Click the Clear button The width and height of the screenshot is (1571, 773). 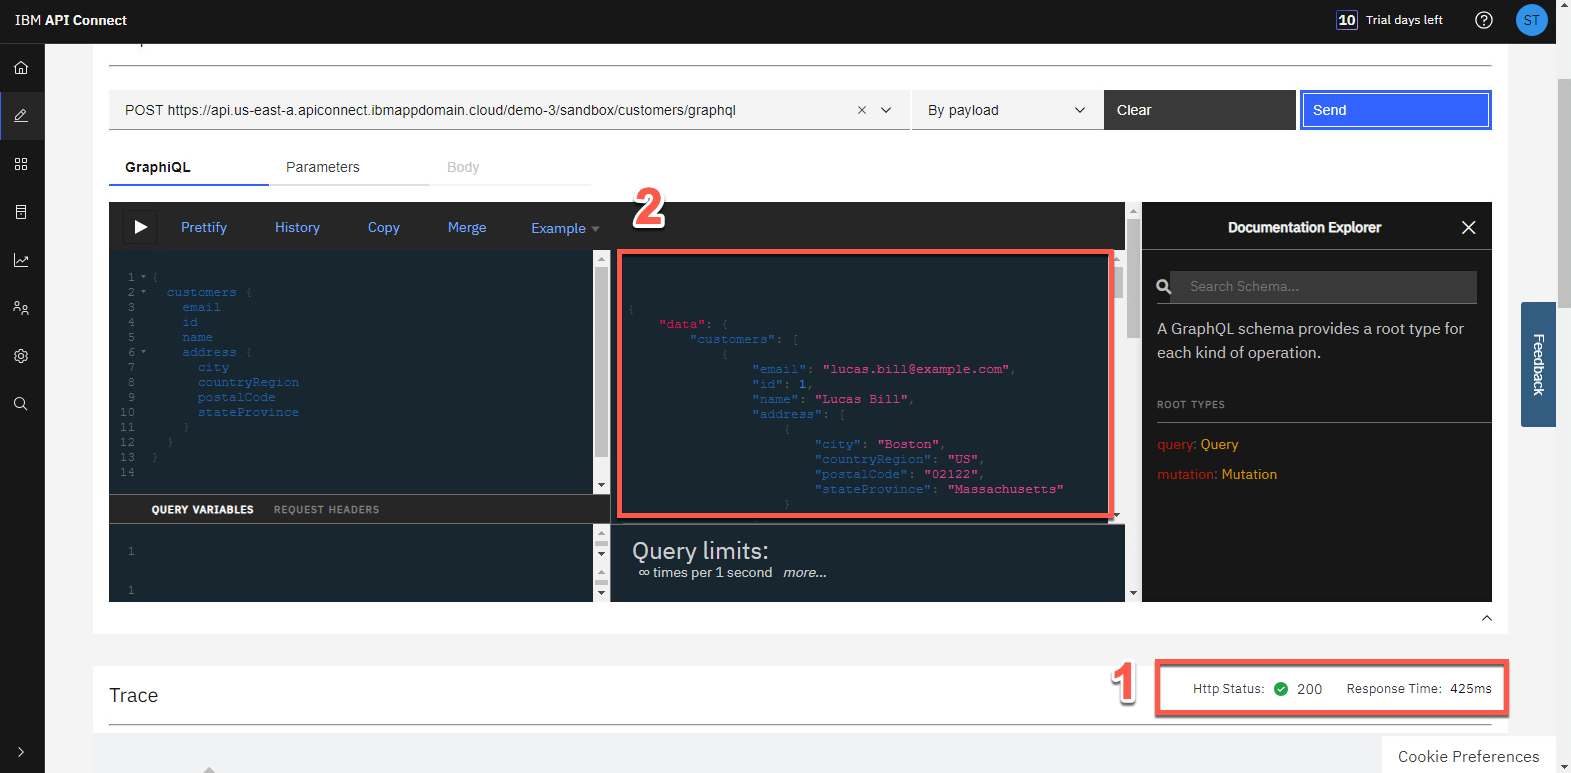tap(1198, 110)
